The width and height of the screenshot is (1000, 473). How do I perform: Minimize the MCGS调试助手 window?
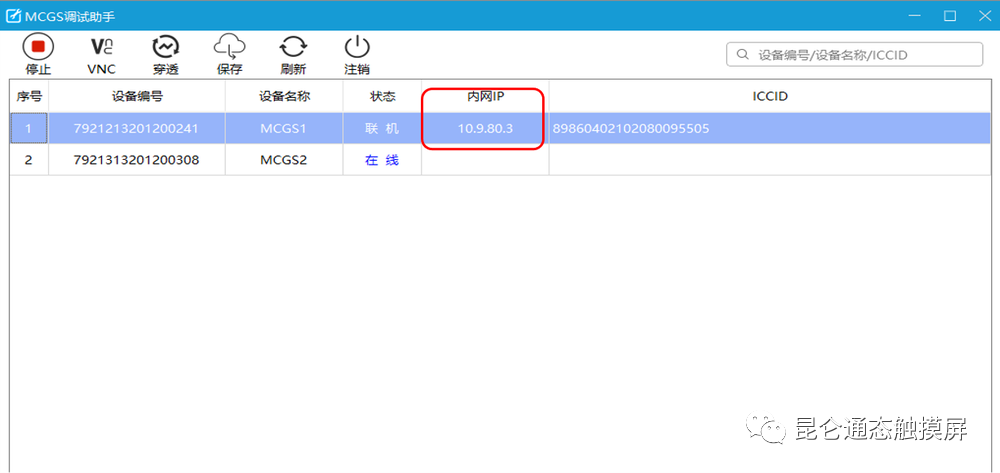[915, 16]
